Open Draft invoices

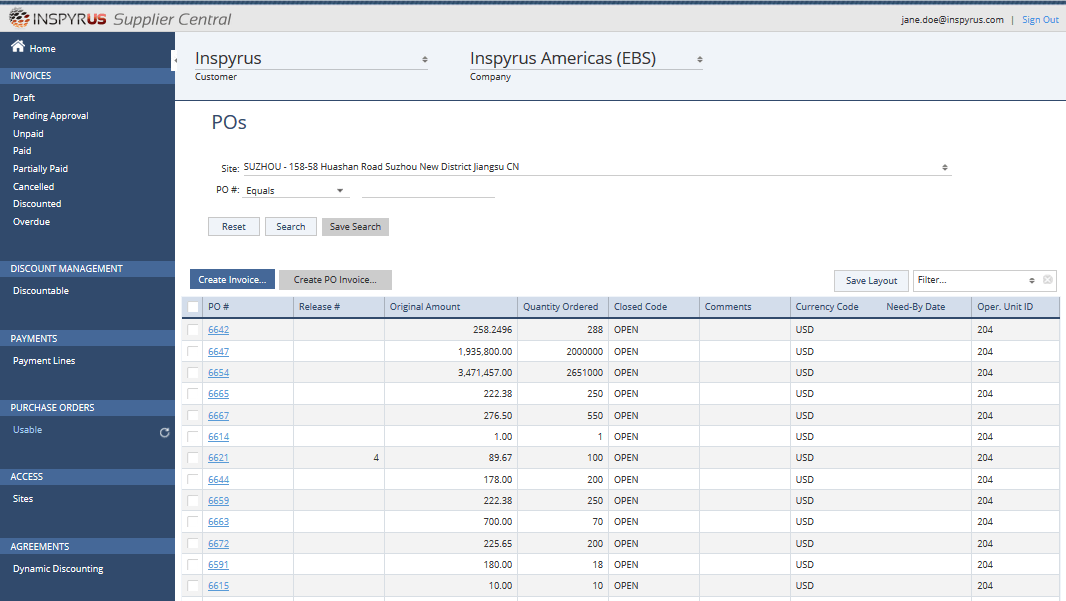coord(24,98)
